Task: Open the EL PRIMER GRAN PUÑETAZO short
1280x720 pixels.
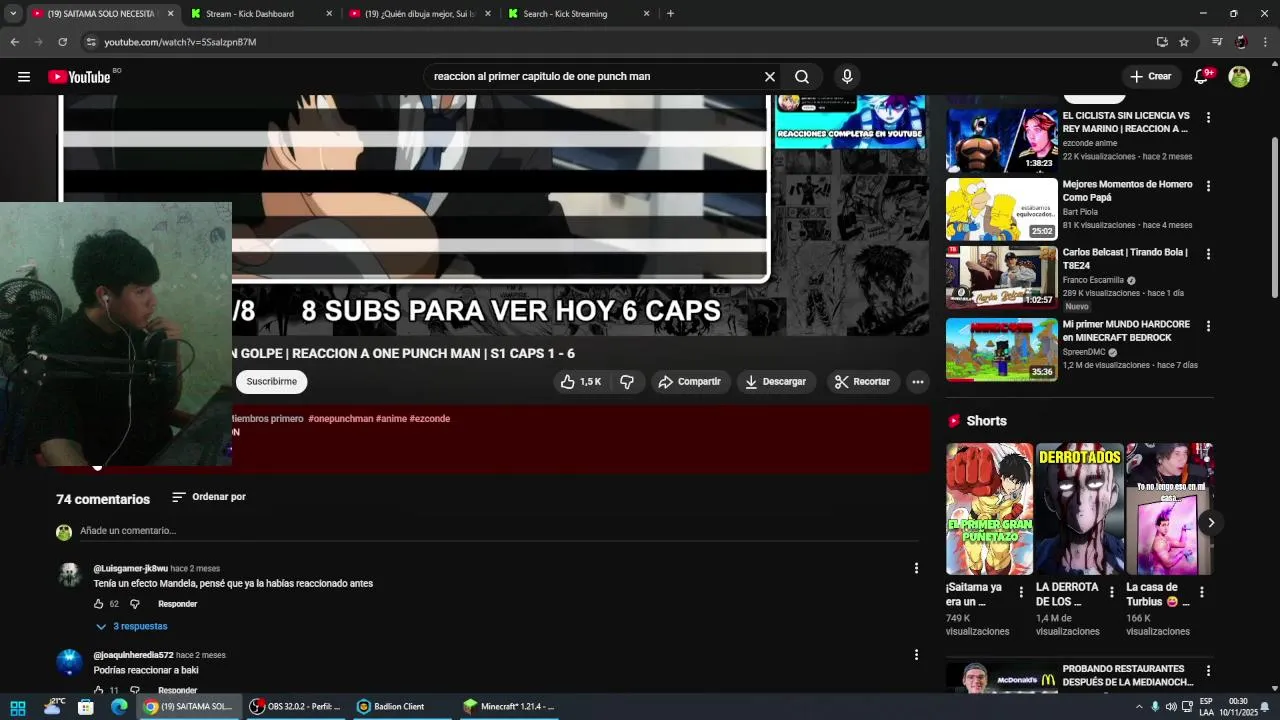Action: [989, 509]
